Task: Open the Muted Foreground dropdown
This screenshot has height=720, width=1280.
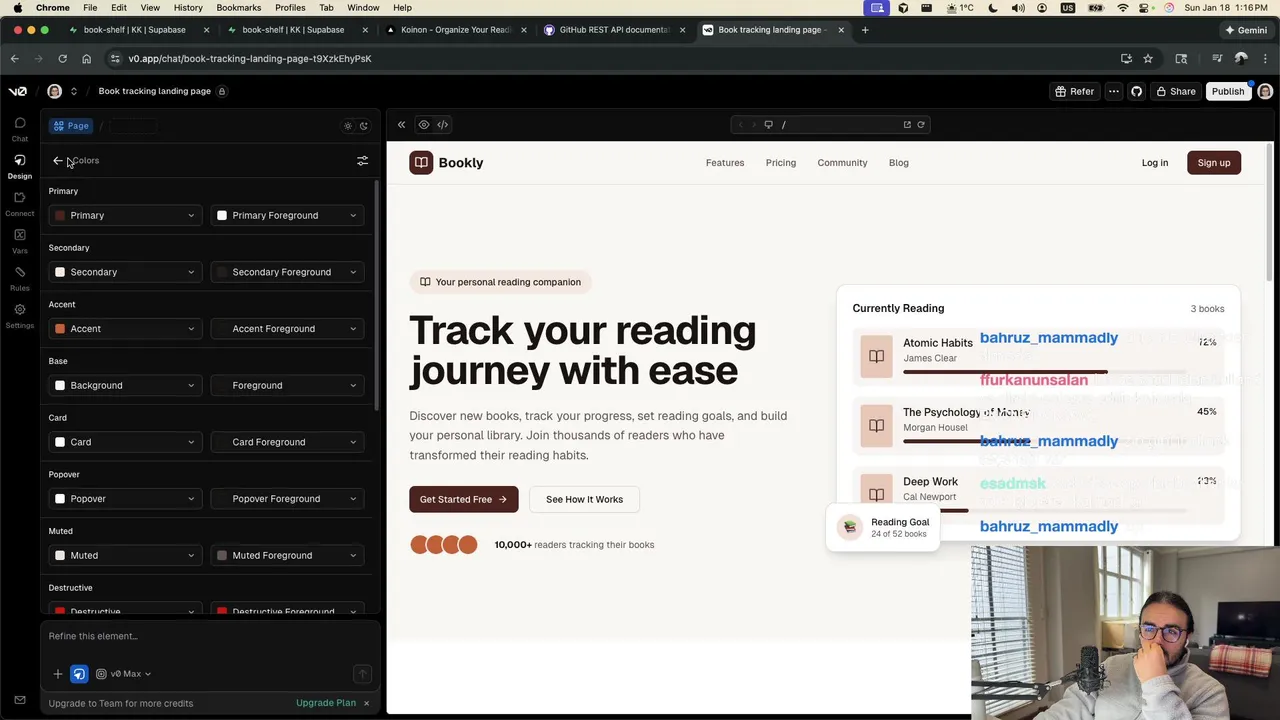Action: click(x=286, y=555)
